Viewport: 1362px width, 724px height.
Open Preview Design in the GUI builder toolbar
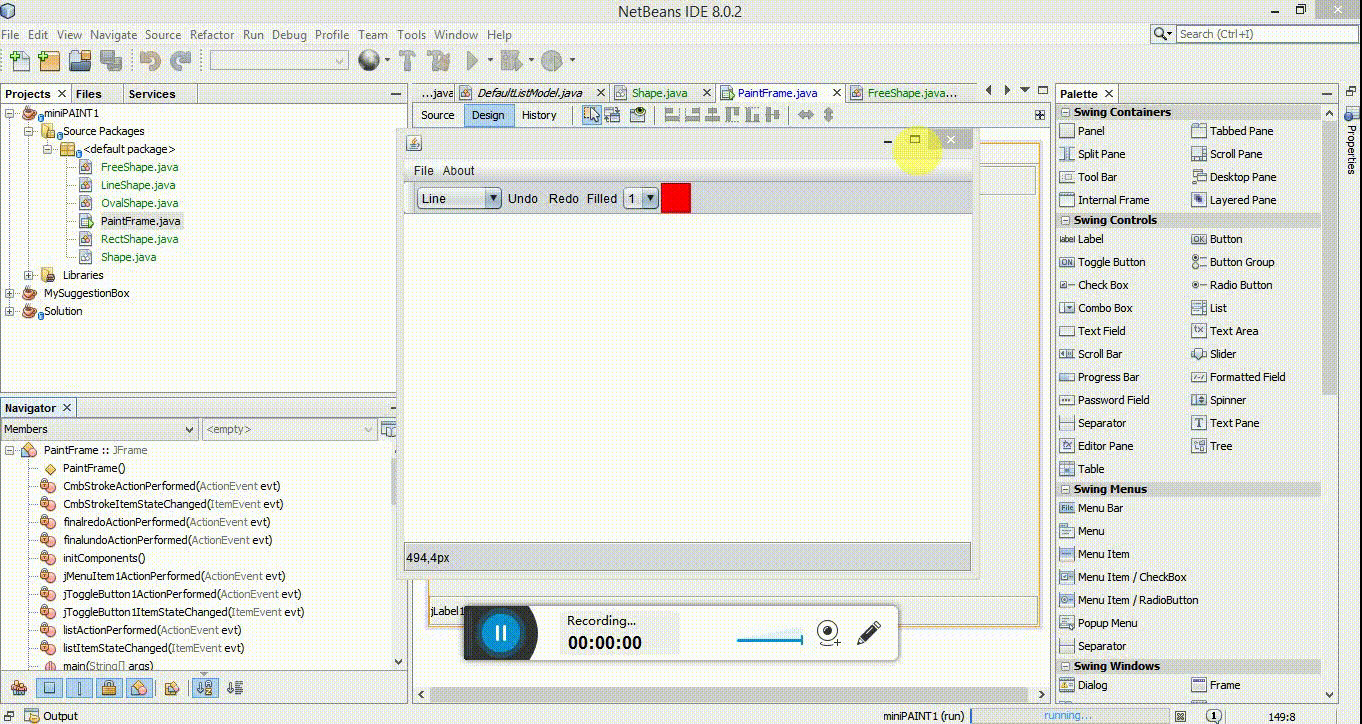pyautogui.click(x=637, y=115)
